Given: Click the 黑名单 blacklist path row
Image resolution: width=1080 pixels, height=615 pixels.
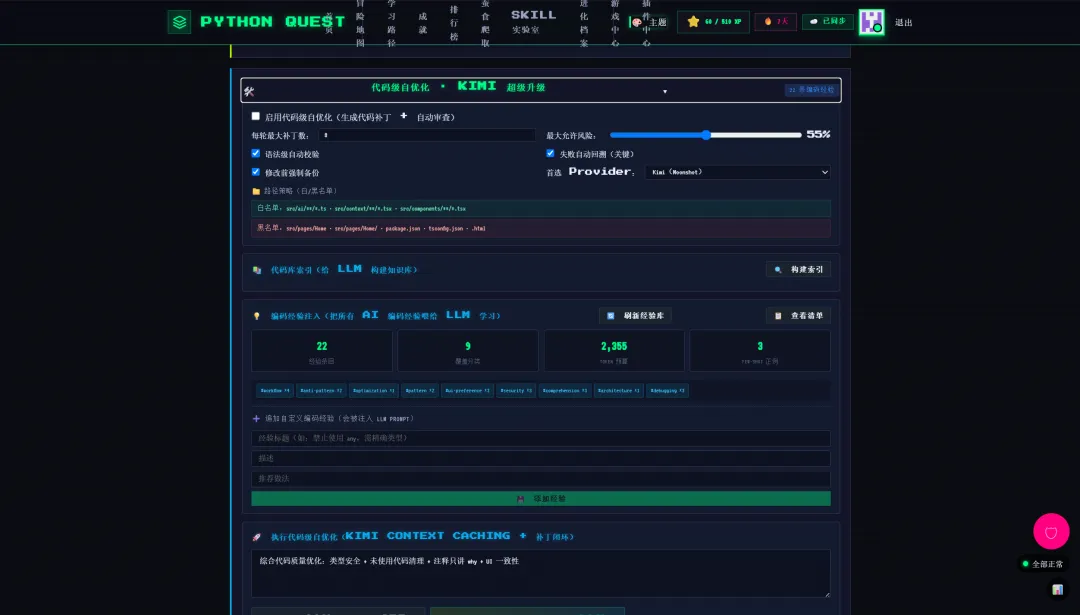Looking at the screenshot, I should click(541, 228).
